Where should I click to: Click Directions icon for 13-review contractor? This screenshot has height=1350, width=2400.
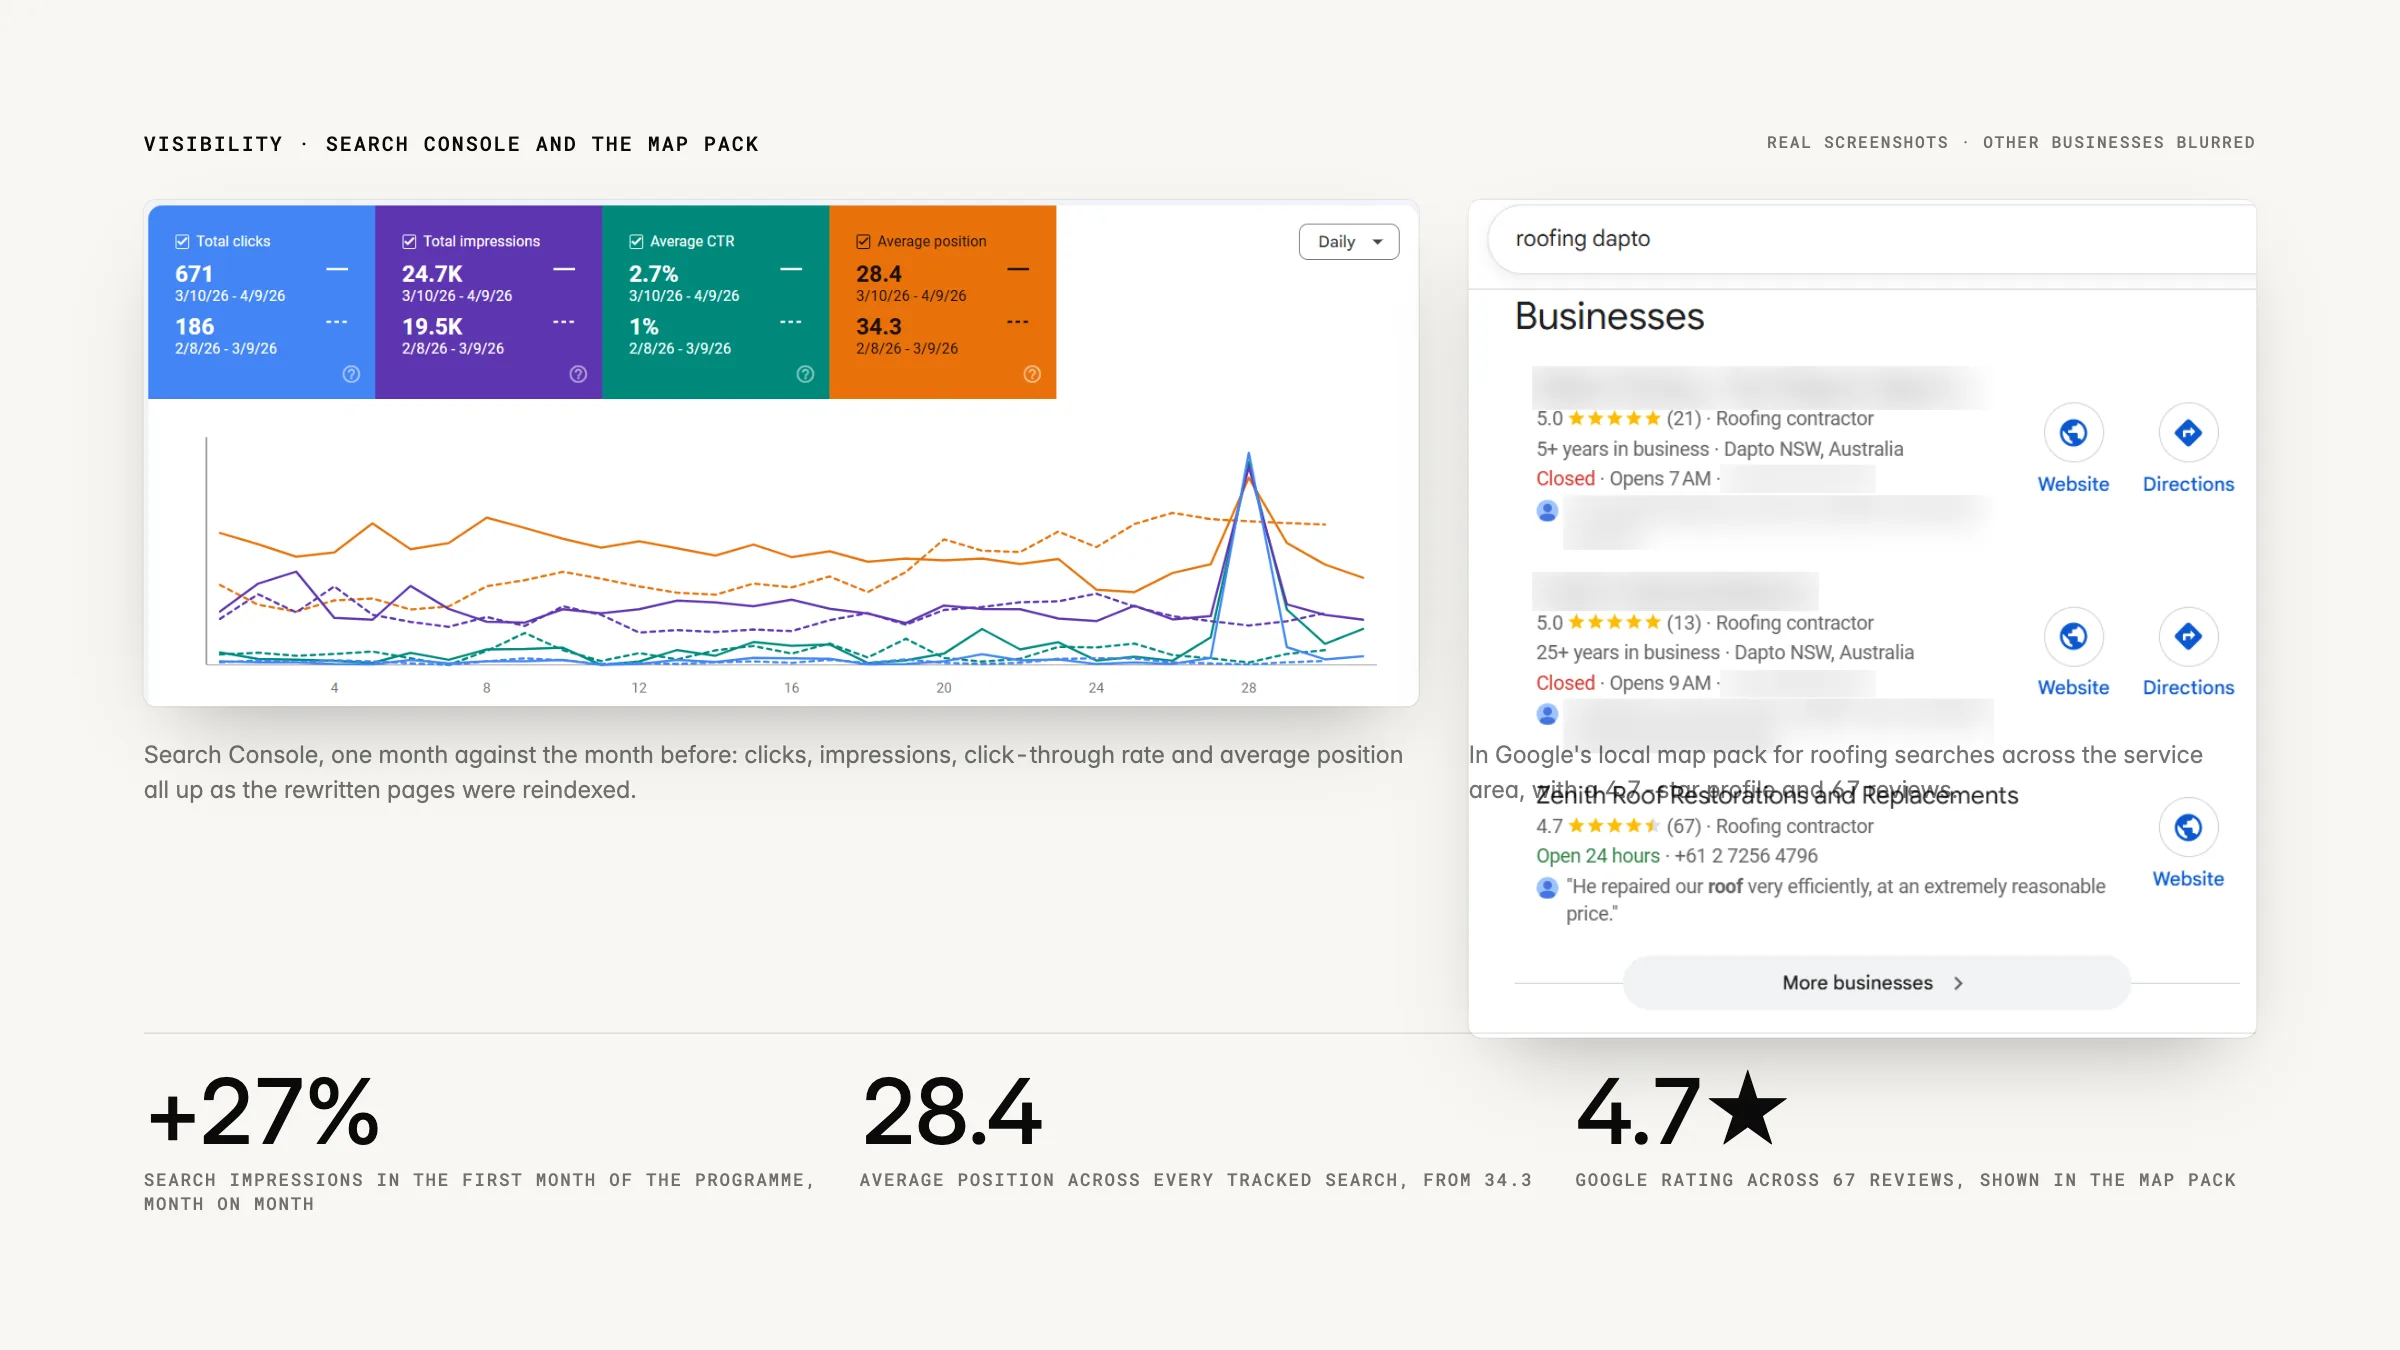(2188, 636)
